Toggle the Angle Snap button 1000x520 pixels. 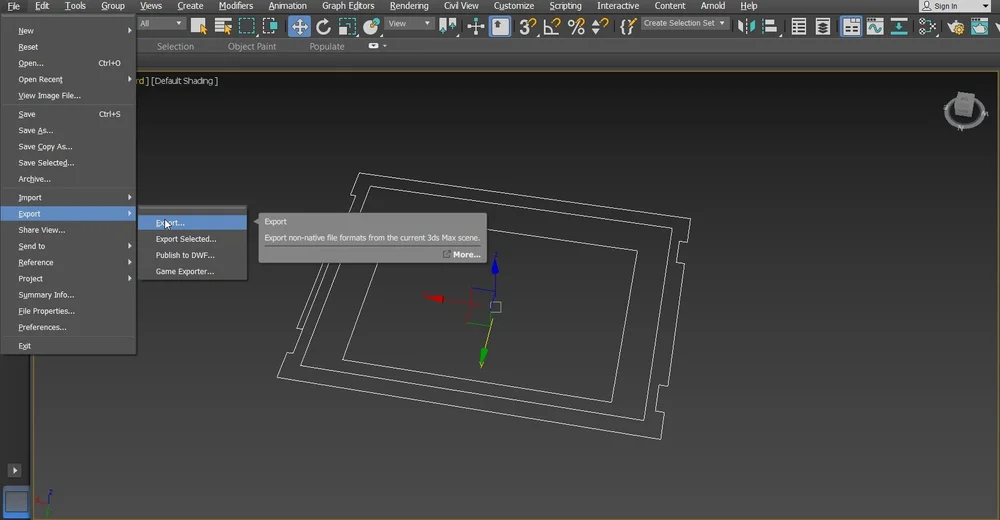(552, 26)
